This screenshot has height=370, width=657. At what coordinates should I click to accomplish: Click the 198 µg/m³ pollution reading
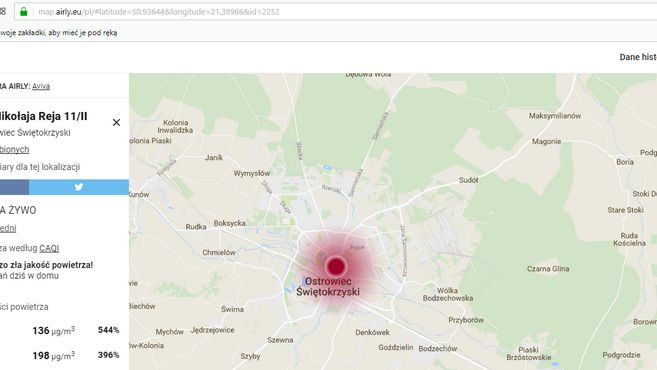[54, 355]
